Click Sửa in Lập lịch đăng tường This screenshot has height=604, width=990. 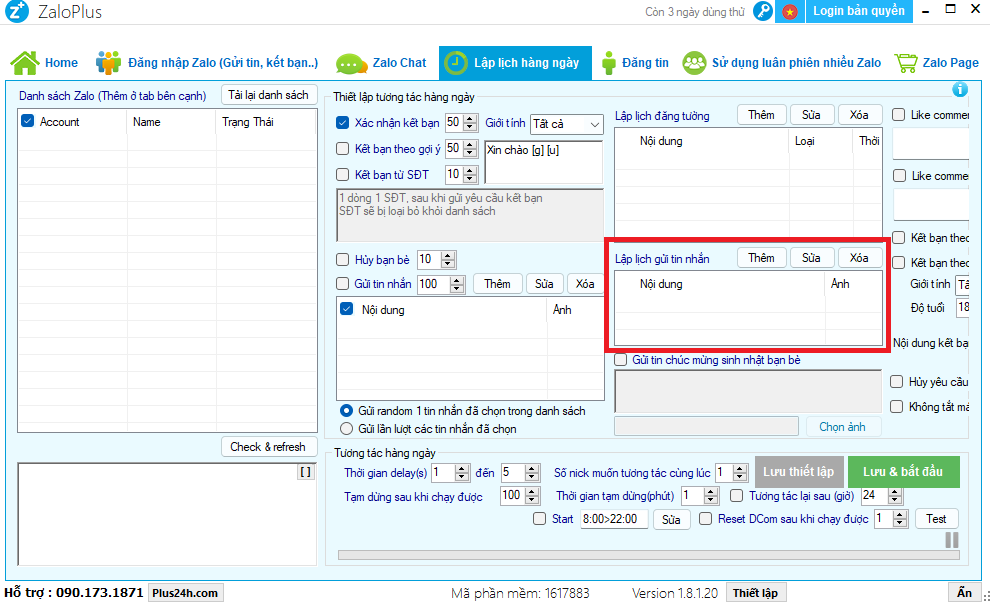pyautogui.click(x=811, y=115)
